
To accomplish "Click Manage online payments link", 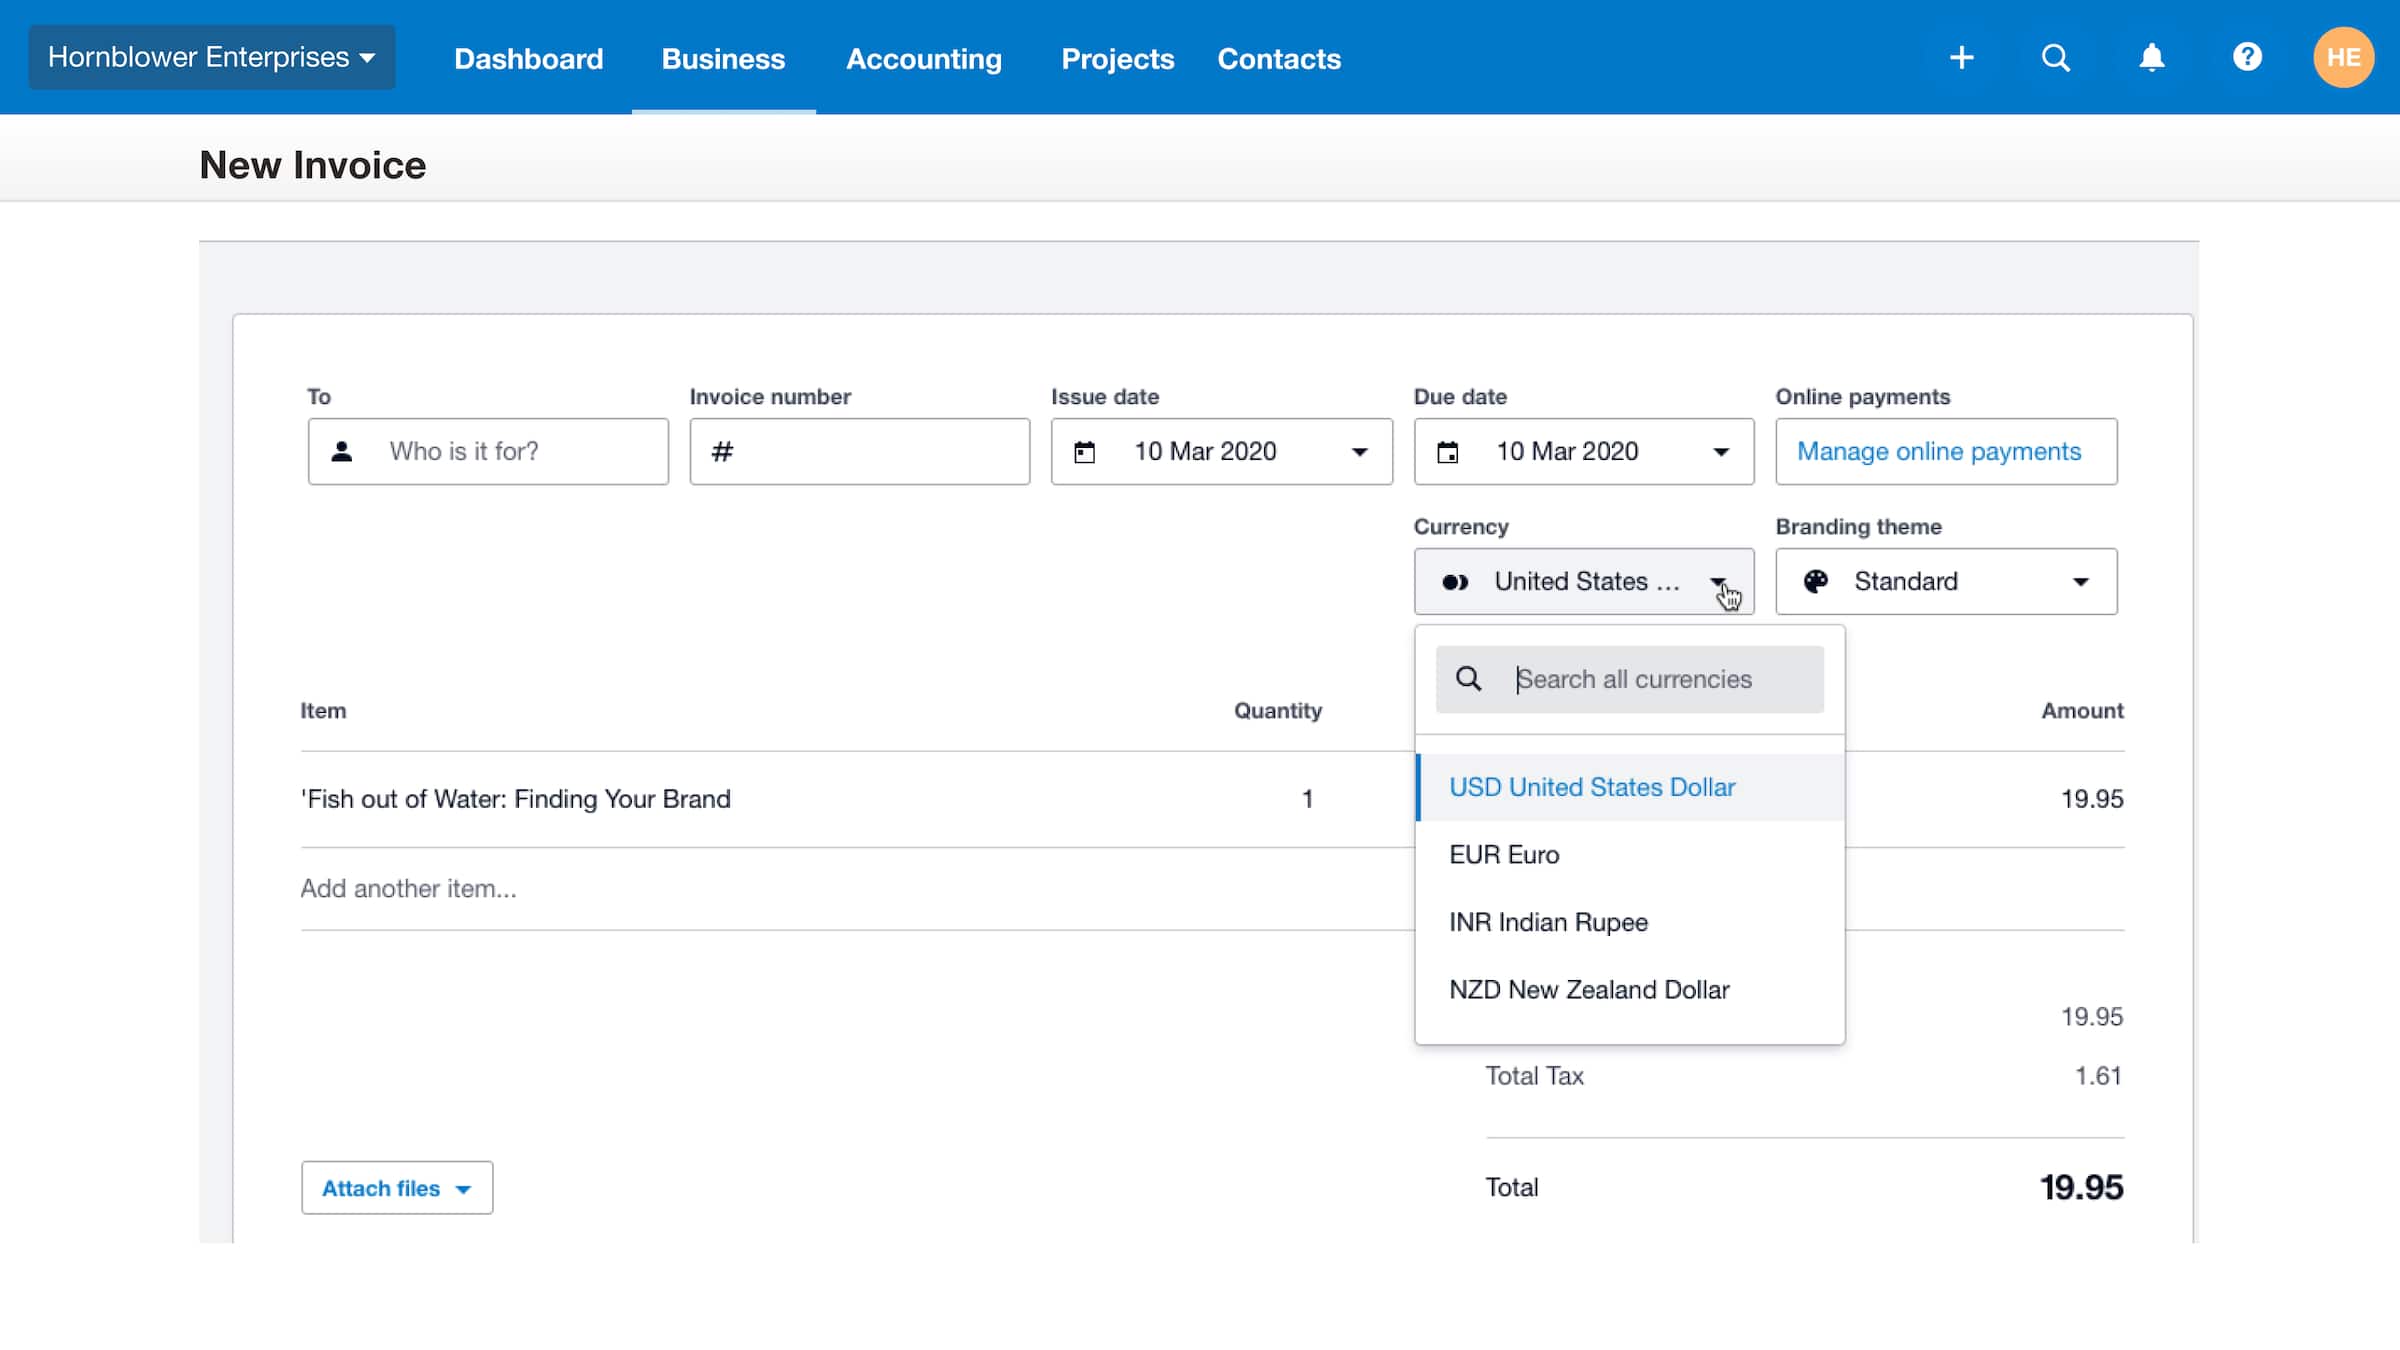I will (x=1938, y=452).
